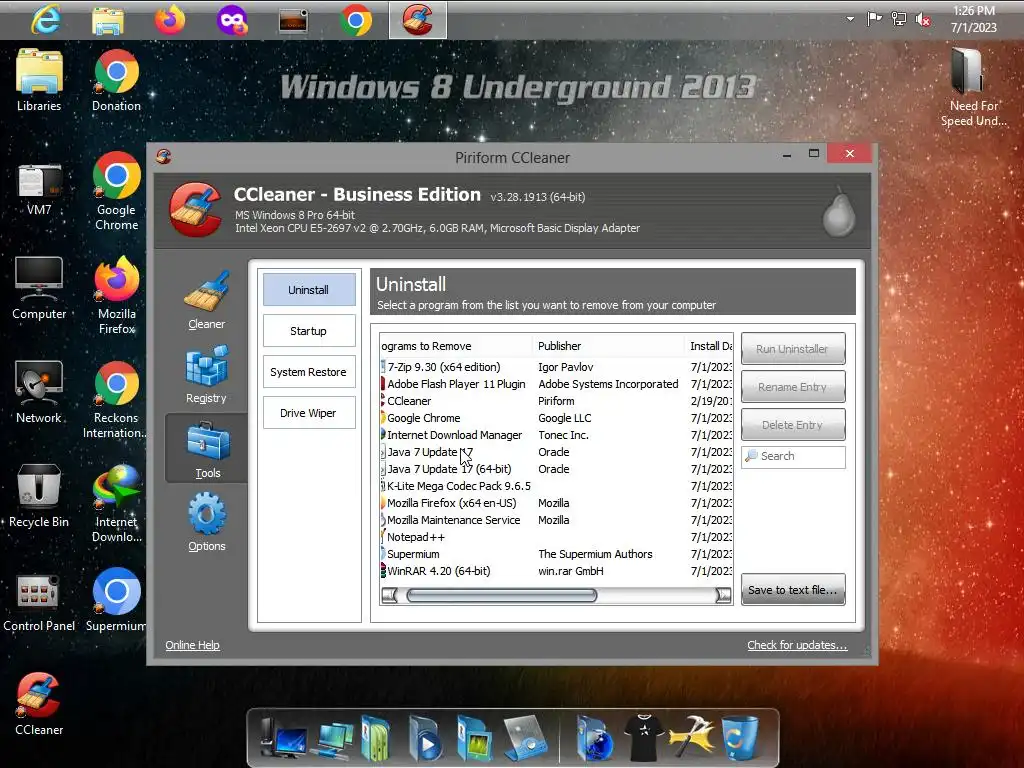The width and height of the screenshot is (1024, 768).
Task: Select Mozilla Maintenance Service entry
Action: point(556,520)
